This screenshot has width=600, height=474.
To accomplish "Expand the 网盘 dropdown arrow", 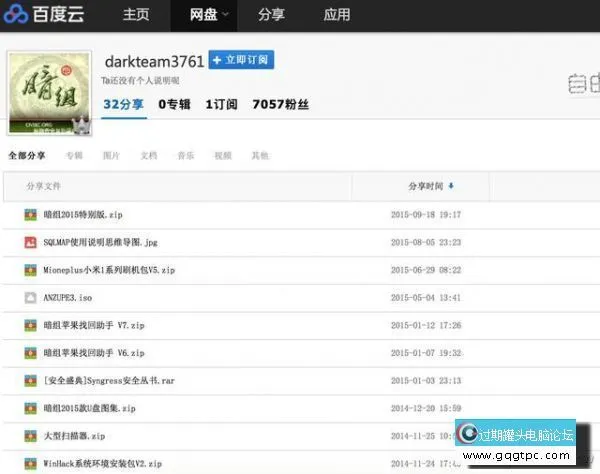I will [x=226, y=15].
